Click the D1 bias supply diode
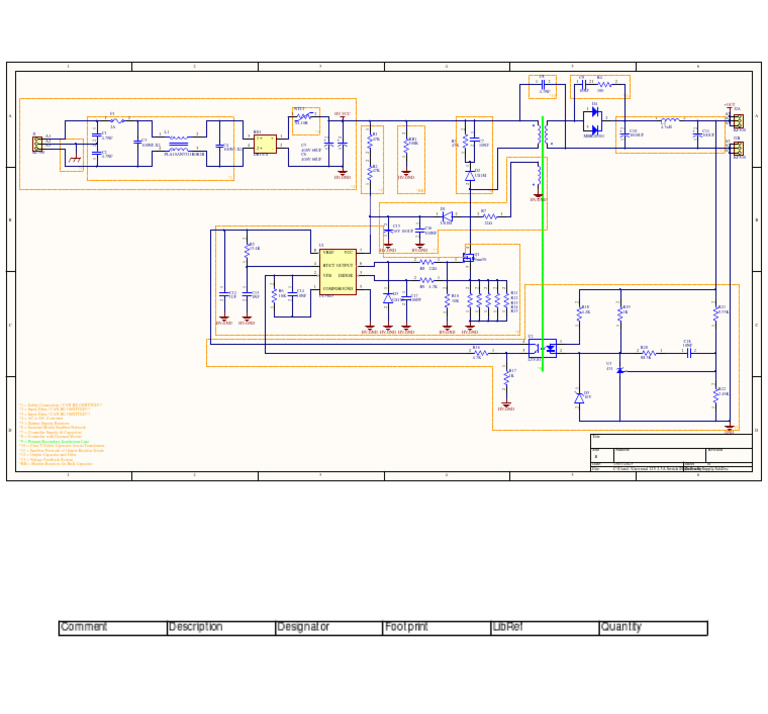Screen dimensions: 768x714 click(x=447, y=216)
